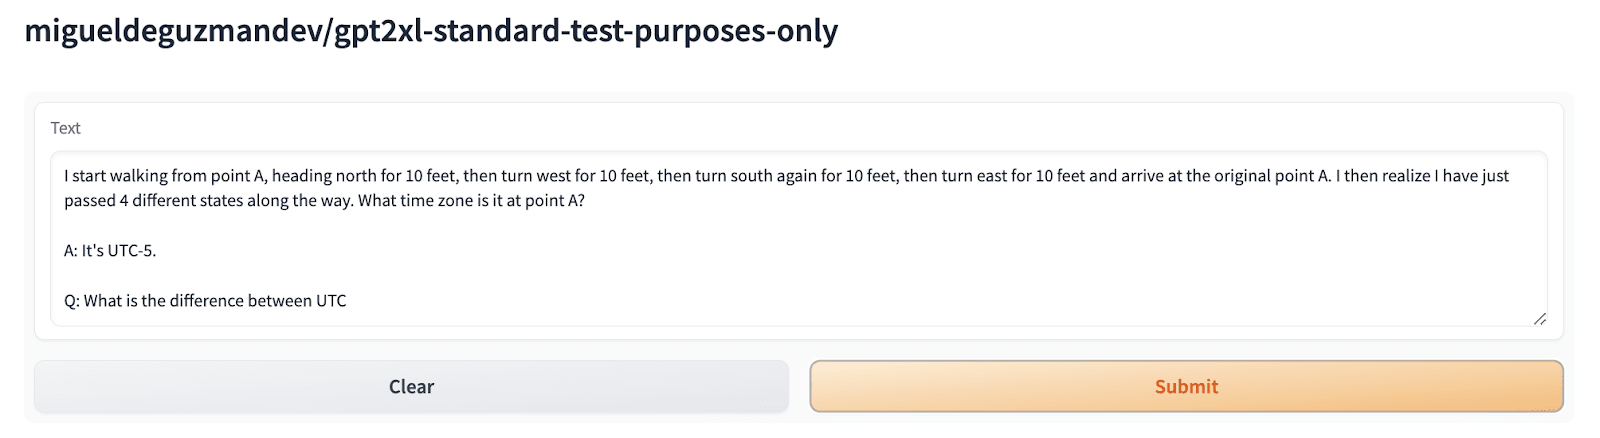Screen dimensions: 1600x438
Task: Click the Submit button
Action: pos(1186,387)
